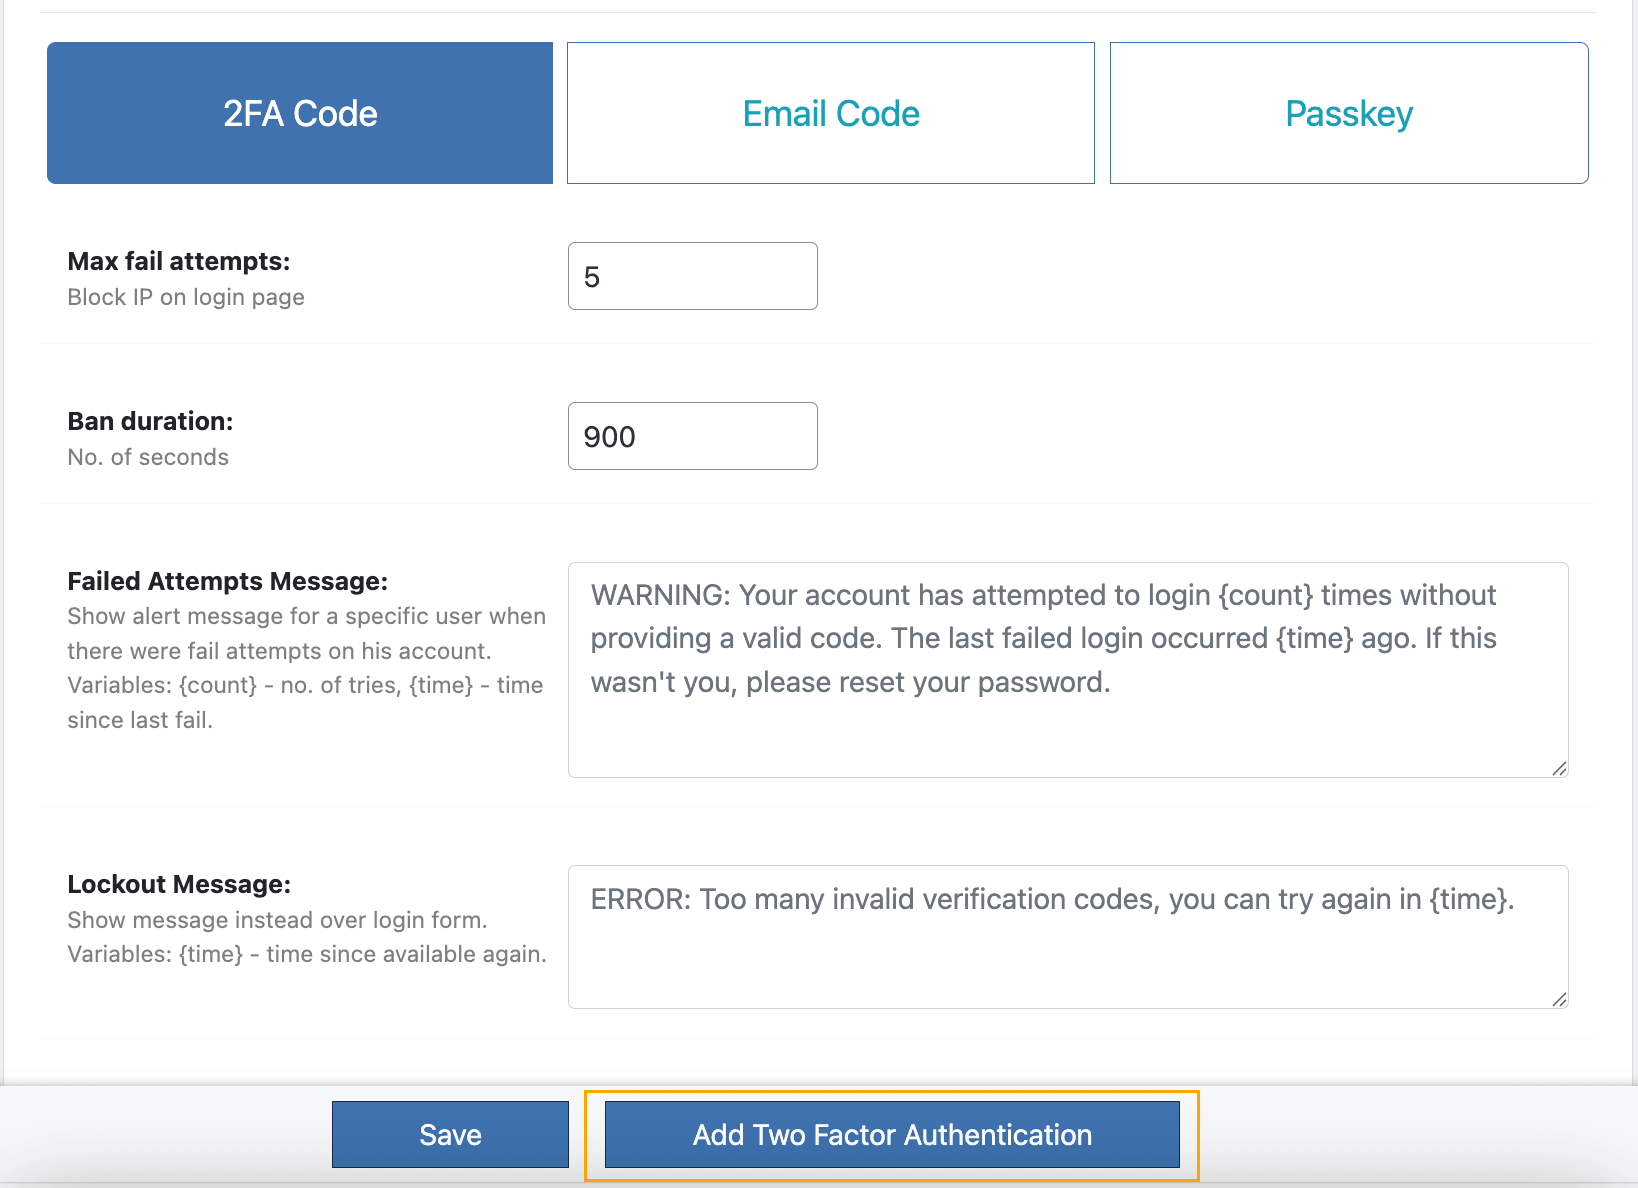Click the 'Failed Attempts Message' label
This screenshot has height=1188, width=1638.
coord(226,581)
